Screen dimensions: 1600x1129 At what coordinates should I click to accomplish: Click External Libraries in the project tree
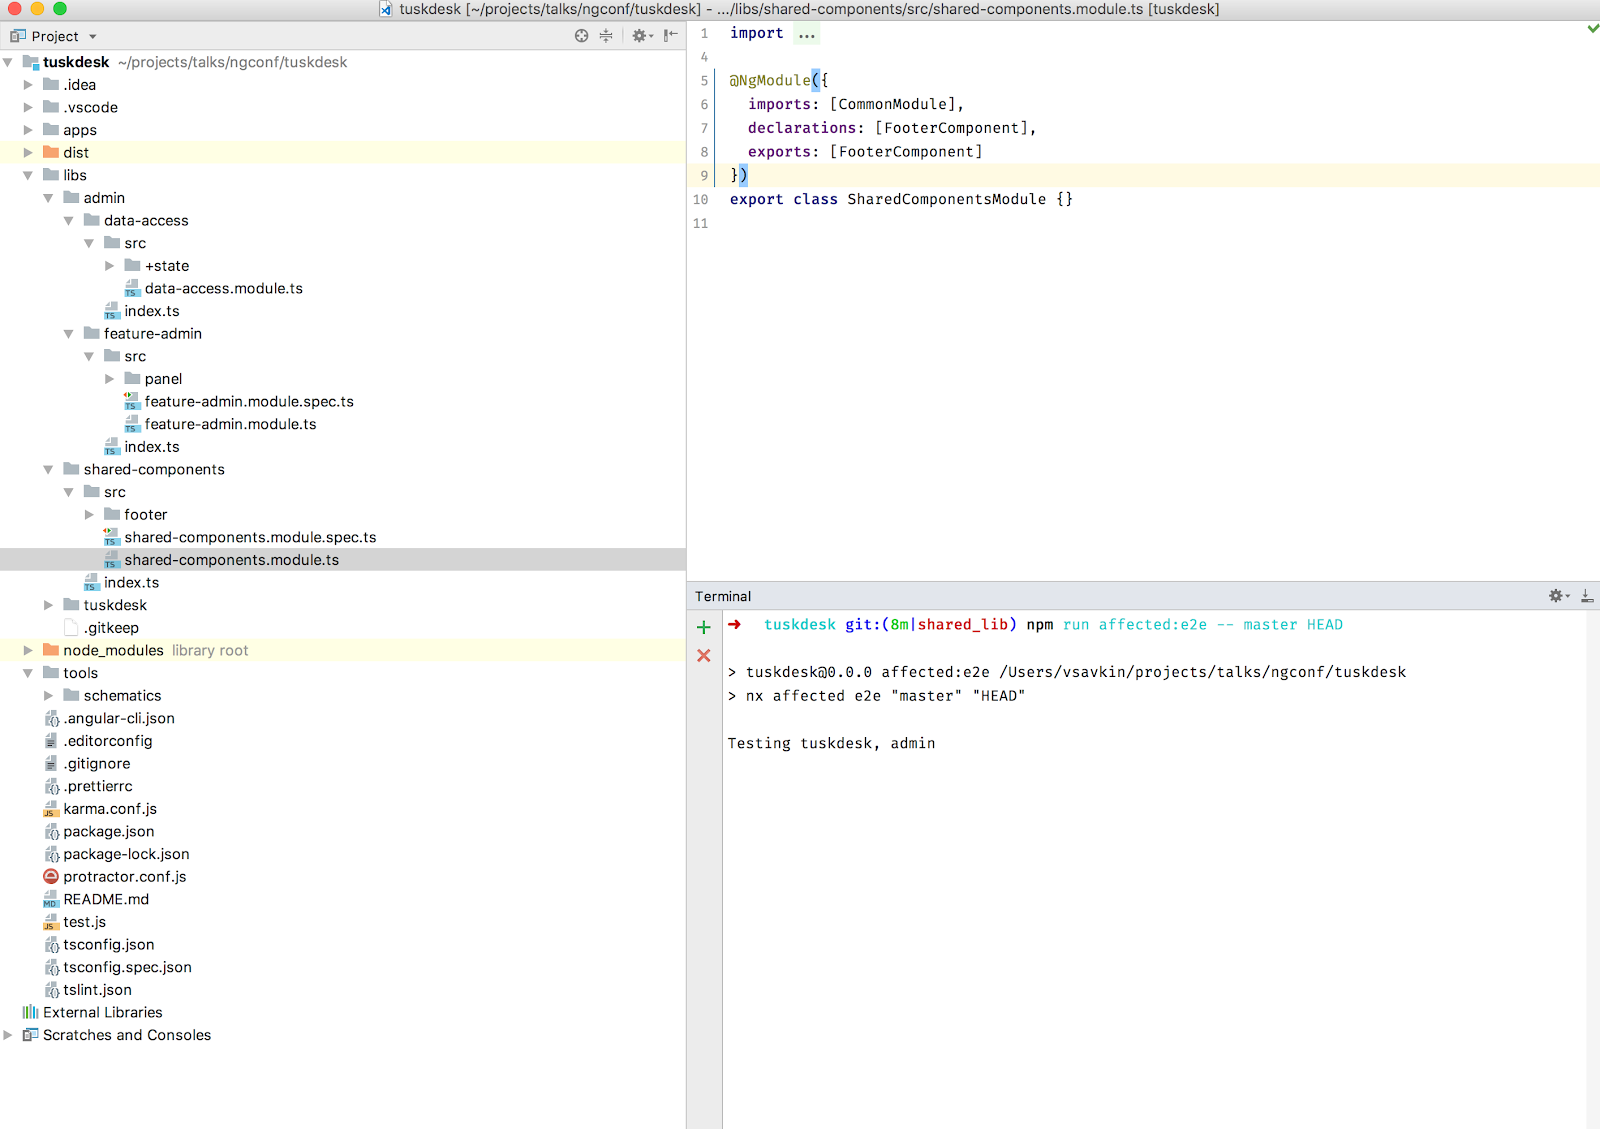[x=102, y=1012]
